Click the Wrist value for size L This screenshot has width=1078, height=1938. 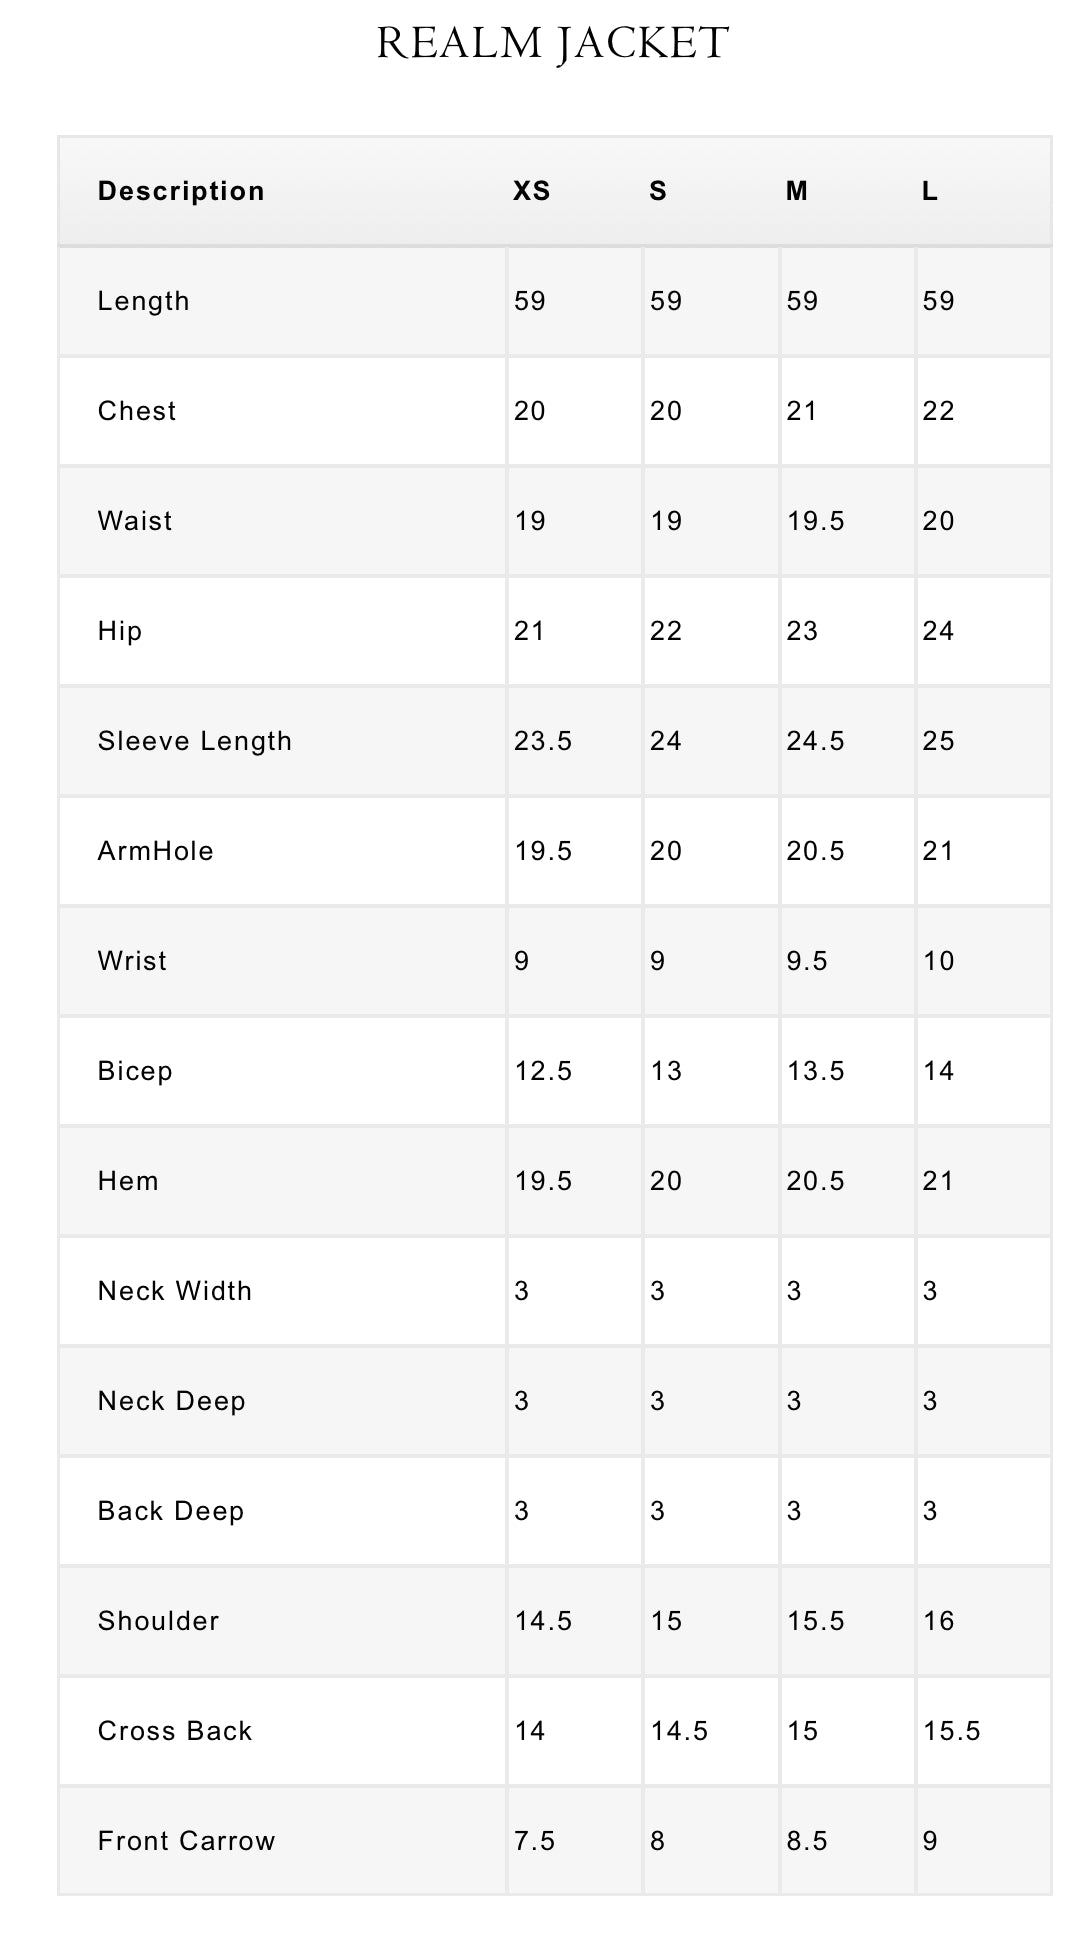coord(939,961)
